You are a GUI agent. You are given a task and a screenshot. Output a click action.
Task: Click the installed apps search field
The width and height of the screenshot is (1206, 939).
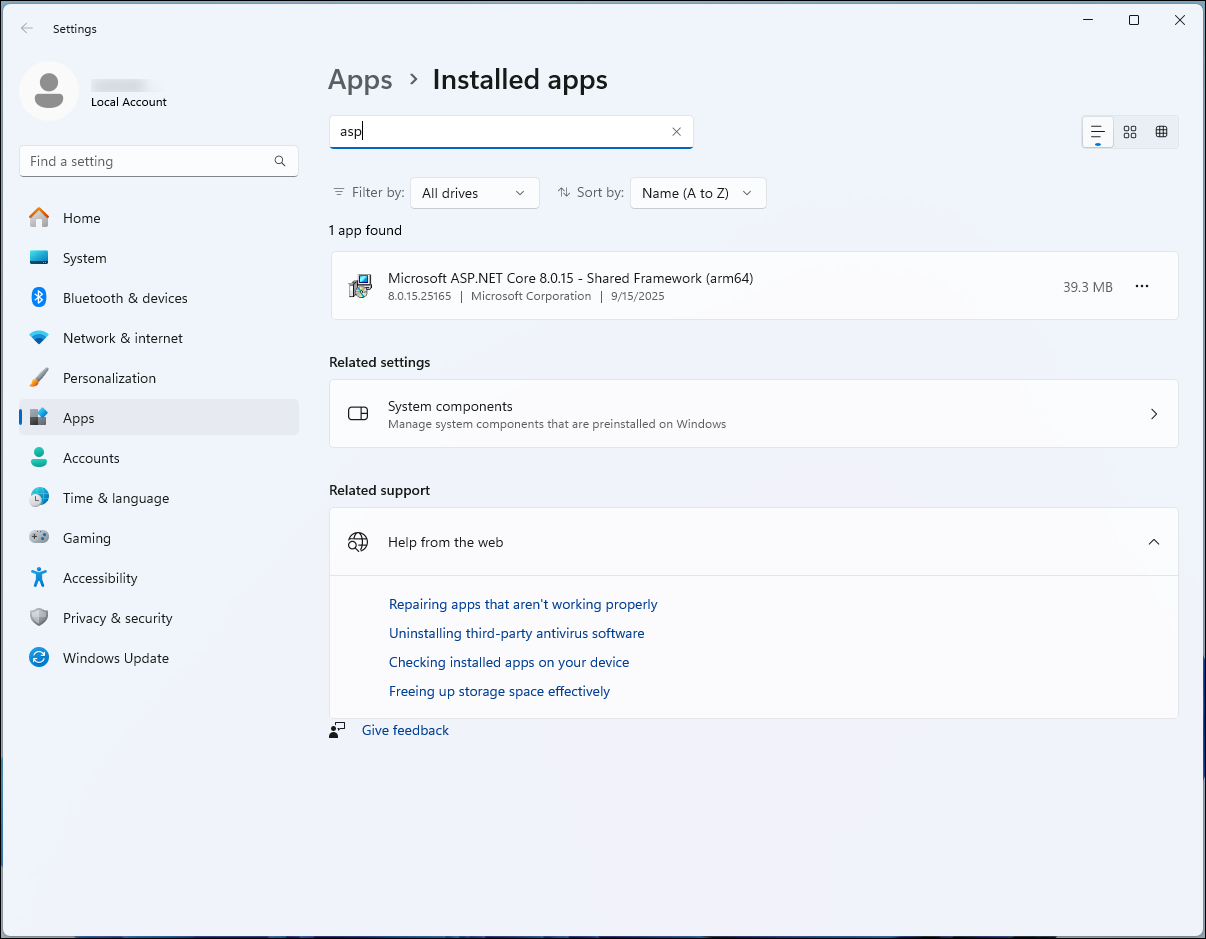500,132
